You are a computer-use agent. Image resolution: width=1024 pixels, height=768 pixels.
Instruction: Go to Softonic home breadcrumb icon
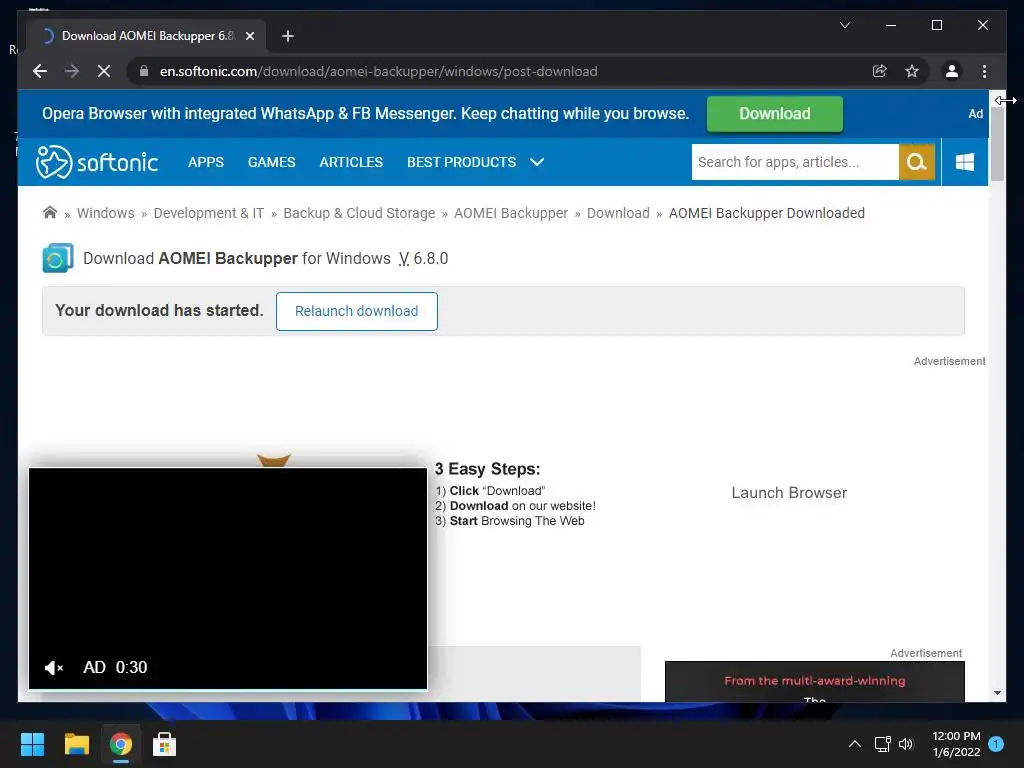coord(50,213)
